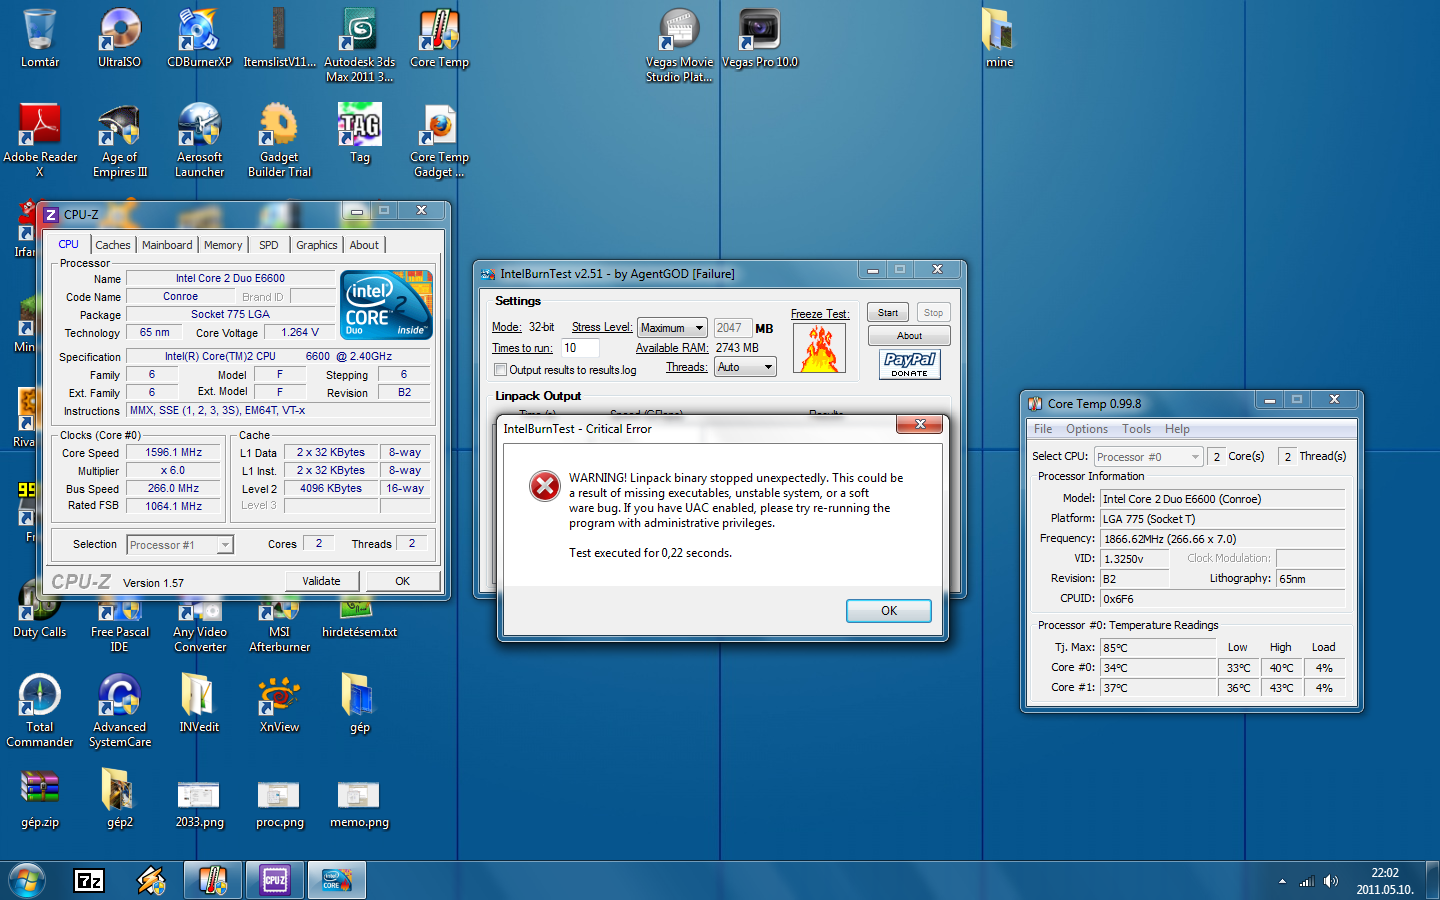
Task: Enable Output results to results.log checkbox
Action: (500, 370)
